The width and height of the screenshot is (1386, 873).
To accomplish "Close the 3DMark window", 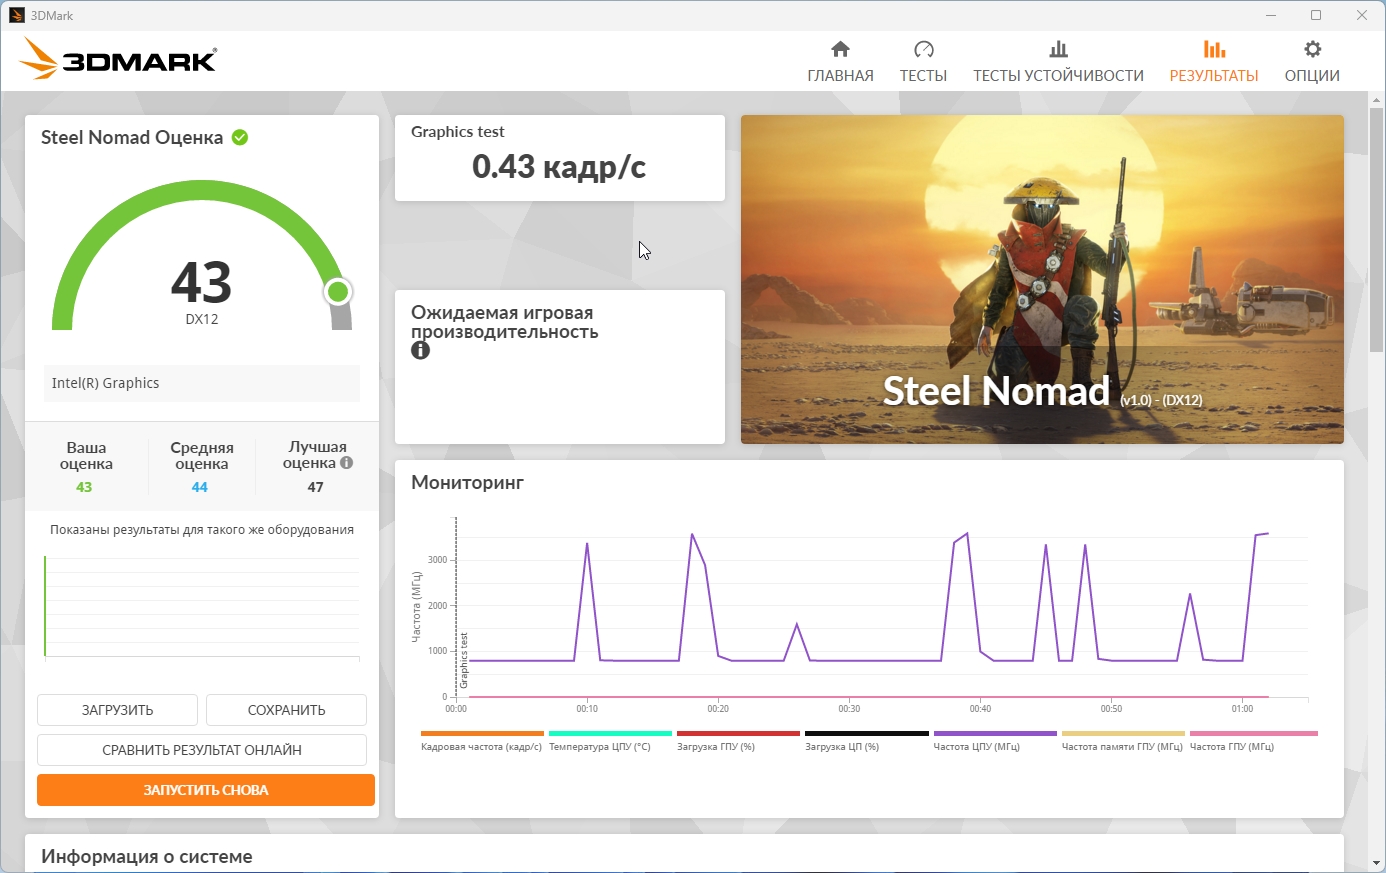I will pos(1362,15).
